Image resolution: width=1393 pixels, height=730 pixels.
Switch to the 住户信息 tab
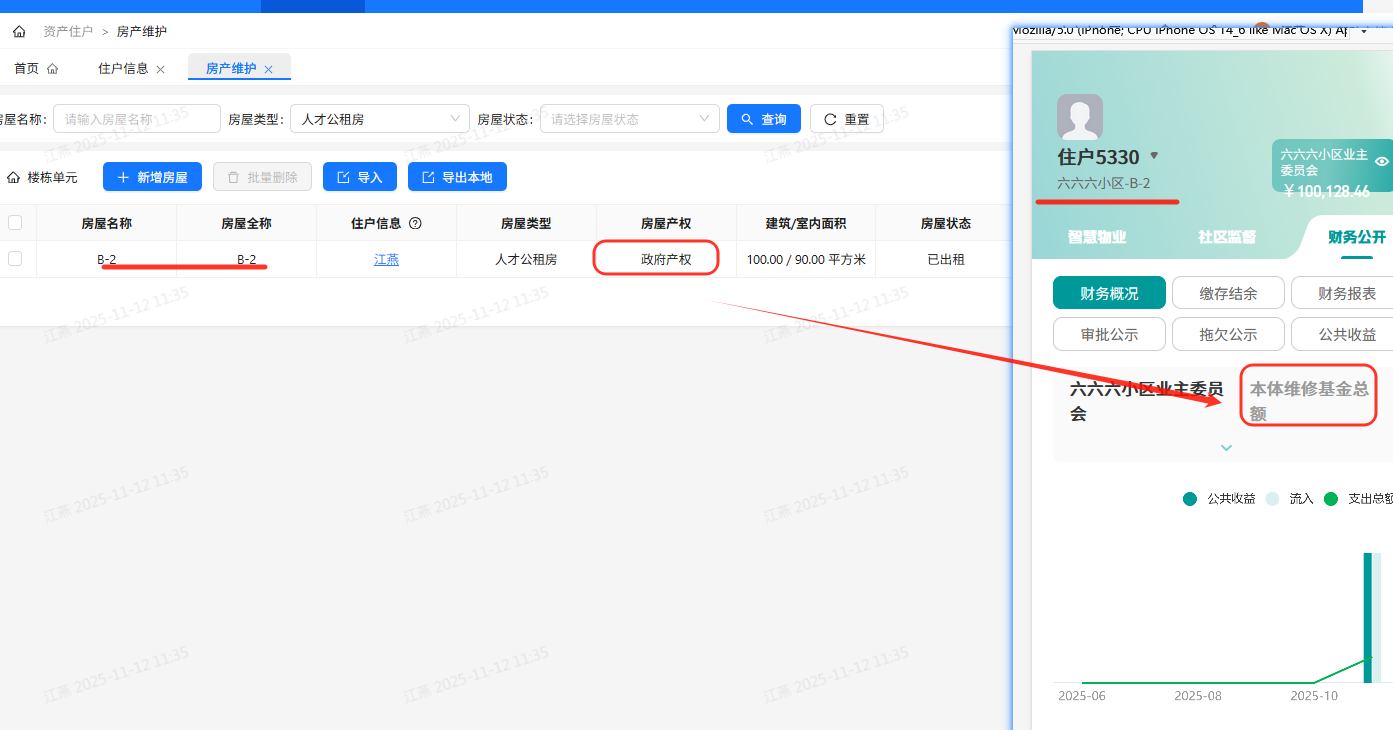123,69
